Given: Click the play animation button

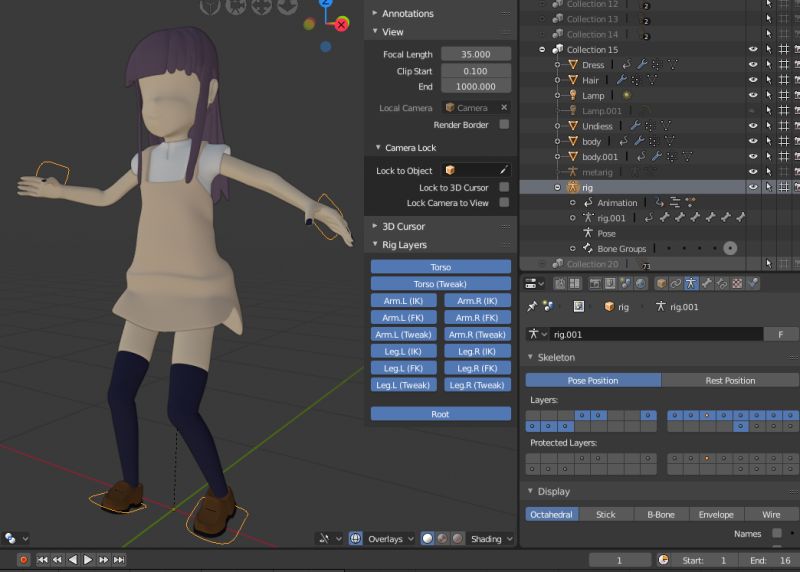Looking at the screenshot, I should tap(88, 560).
